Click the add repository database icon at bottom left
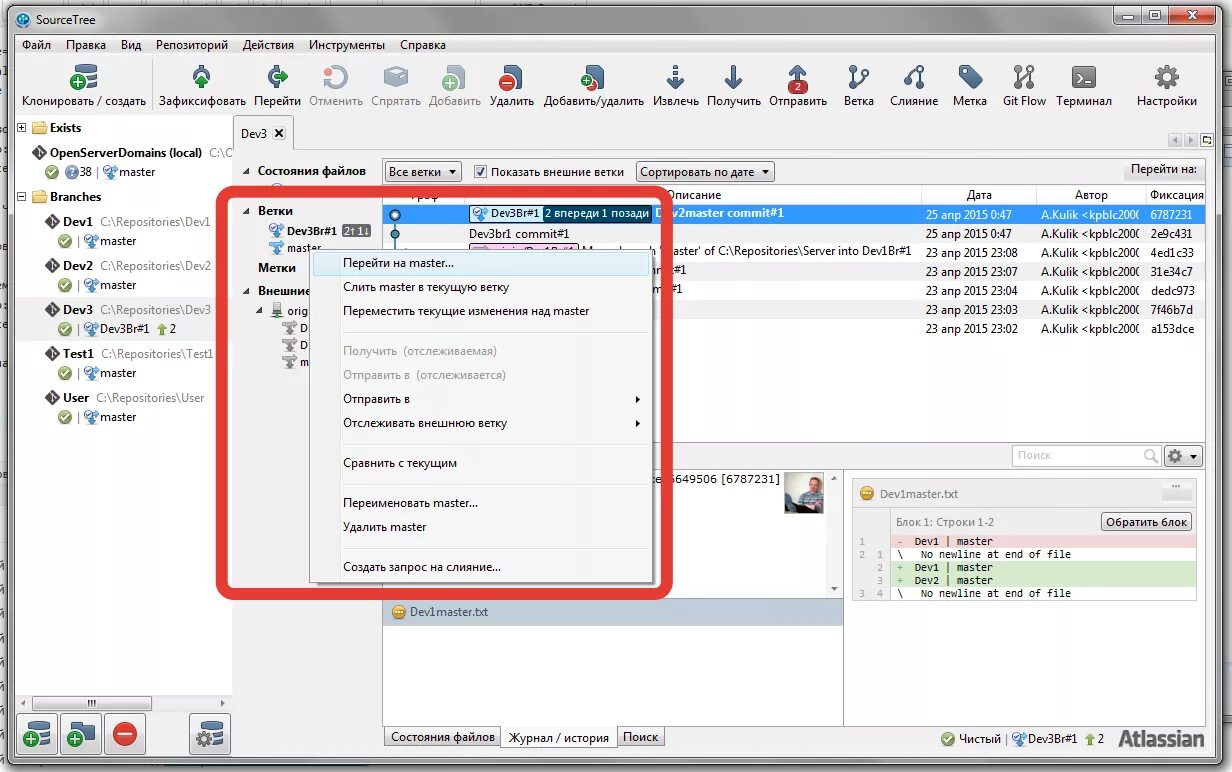 [37, 734]
